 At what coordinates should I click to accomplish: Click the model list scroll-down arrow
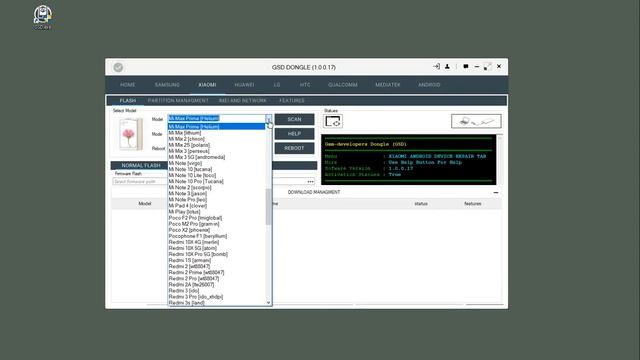(268, 302)
